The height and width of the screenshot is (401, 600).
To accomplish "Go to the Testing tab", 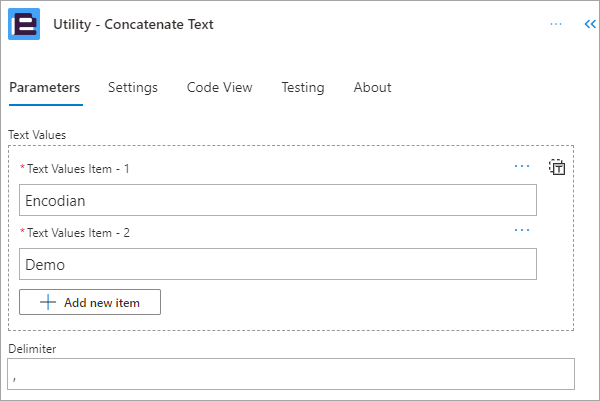I will (303, 88).
